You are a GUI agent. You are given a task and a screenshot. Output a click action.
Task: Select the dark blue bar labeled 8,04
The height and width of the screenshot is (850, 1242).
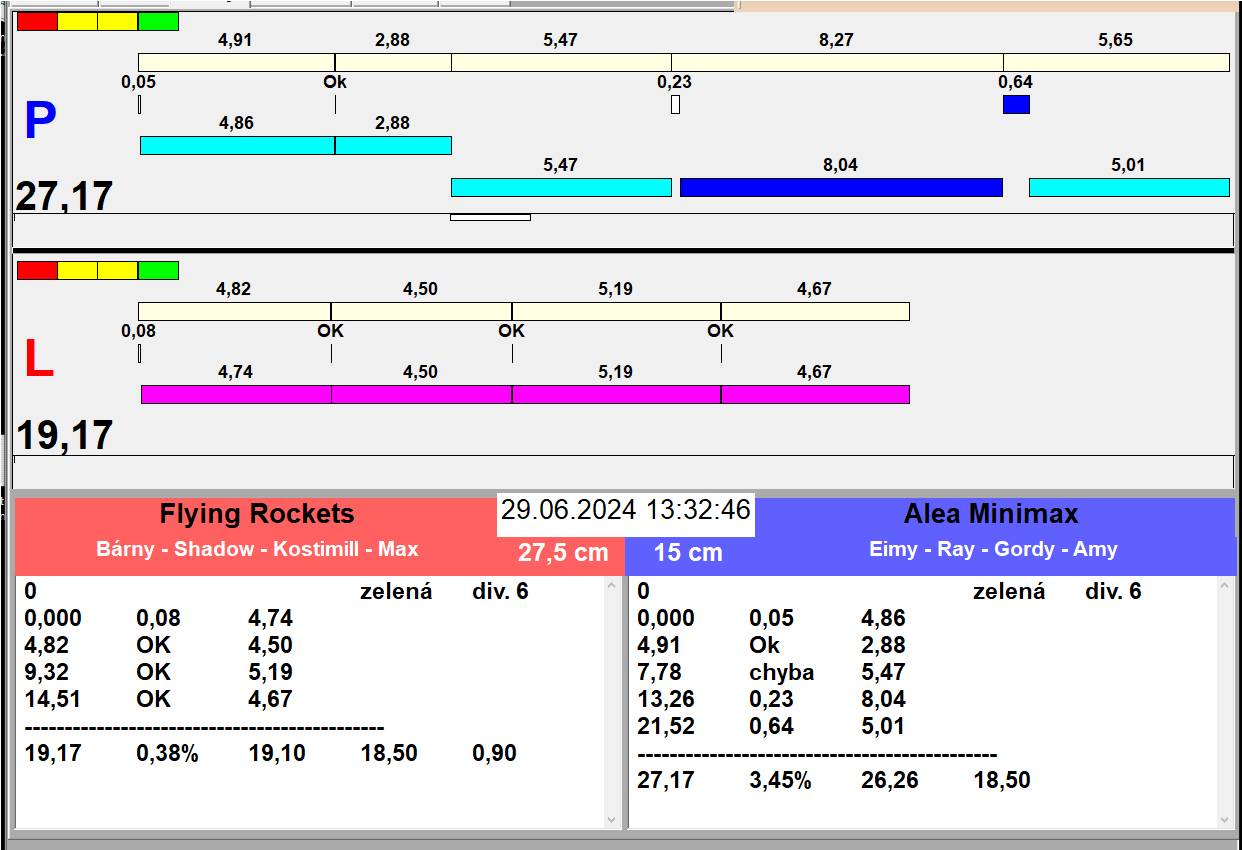point(841,187)
